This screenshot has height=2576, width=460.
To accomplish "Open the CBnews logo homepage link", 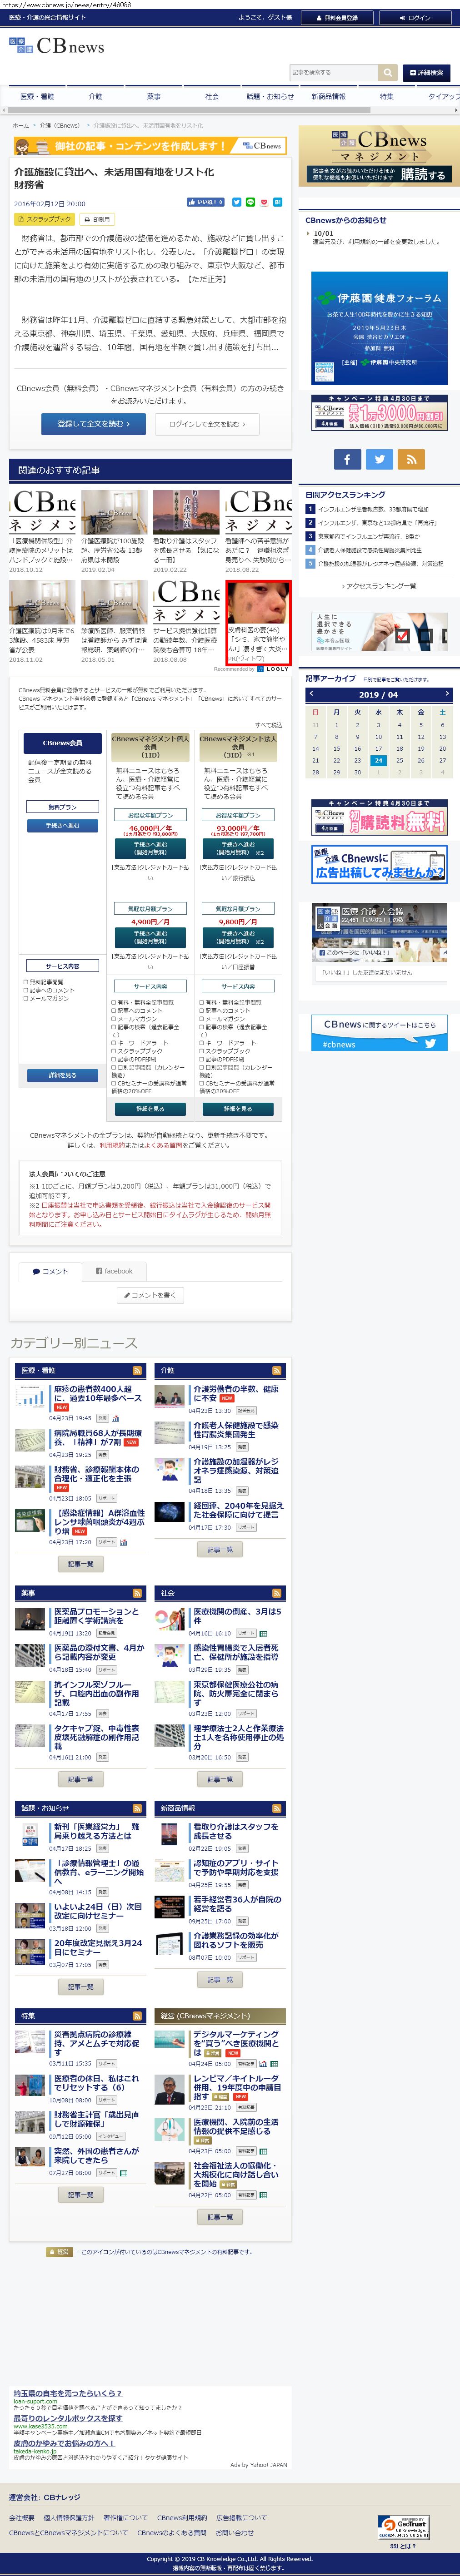I will (x=57, y=46).
